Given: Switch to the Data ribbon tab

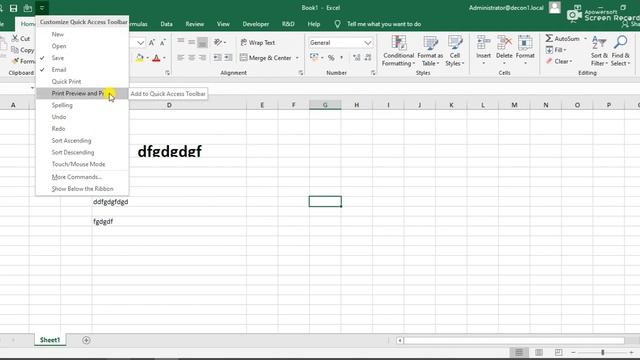Looking at the screenshot, I should point(167,24).
